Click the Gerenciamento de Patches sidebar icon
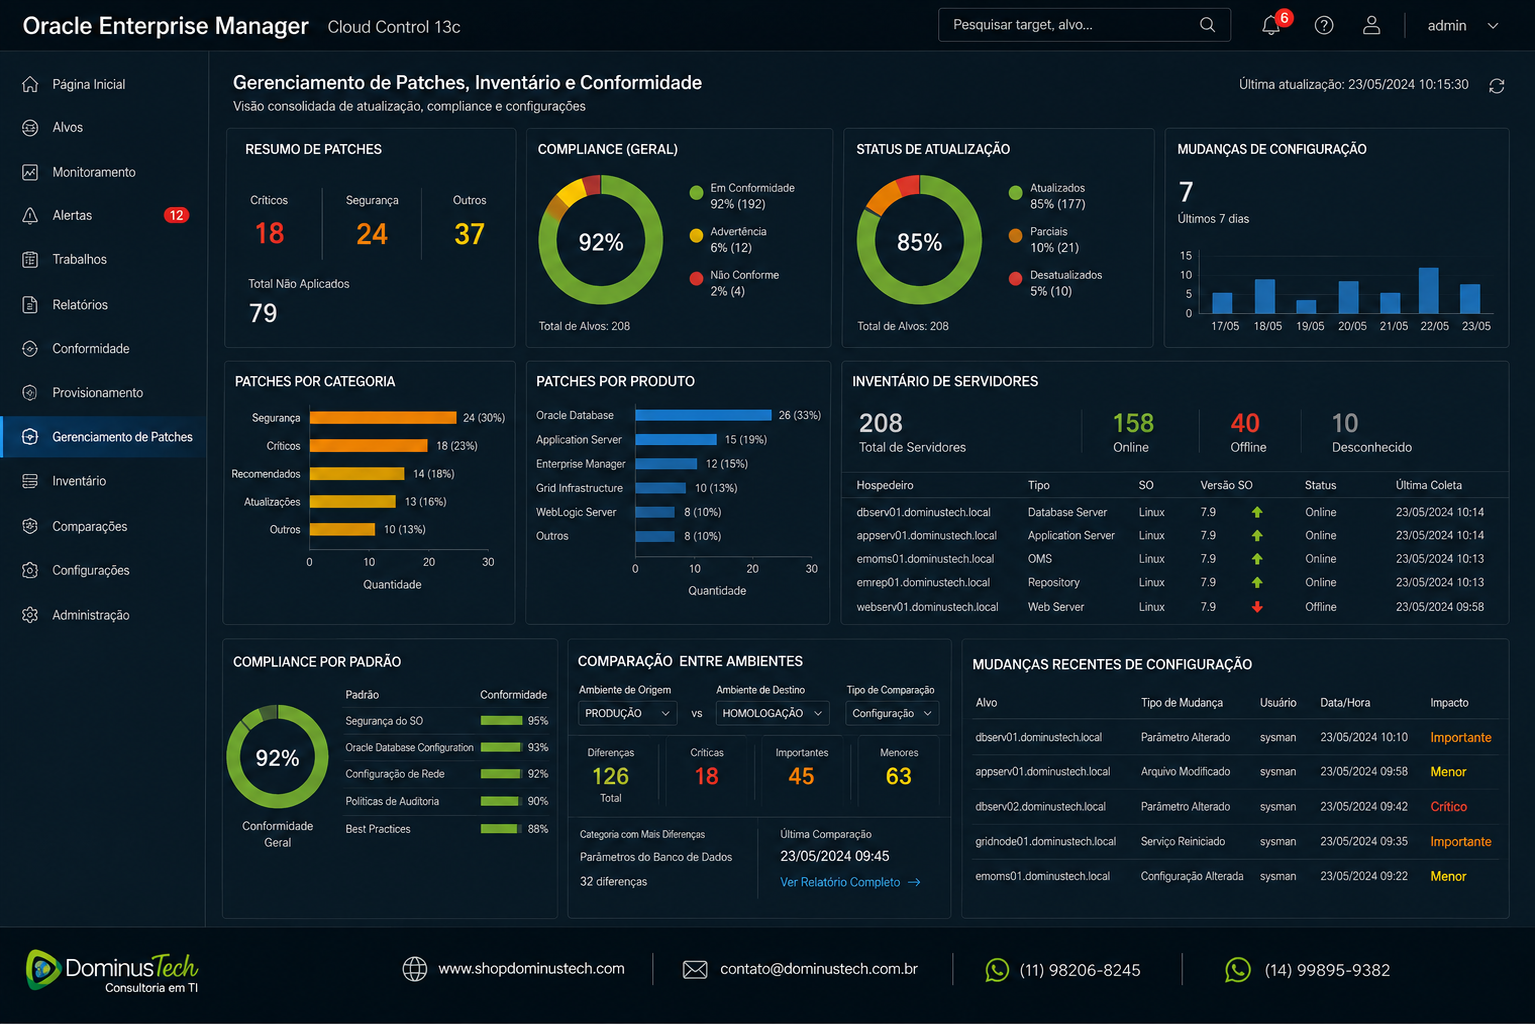Screen dimensions: 1535x1024 pyautogui.click(x=30, y=436)
